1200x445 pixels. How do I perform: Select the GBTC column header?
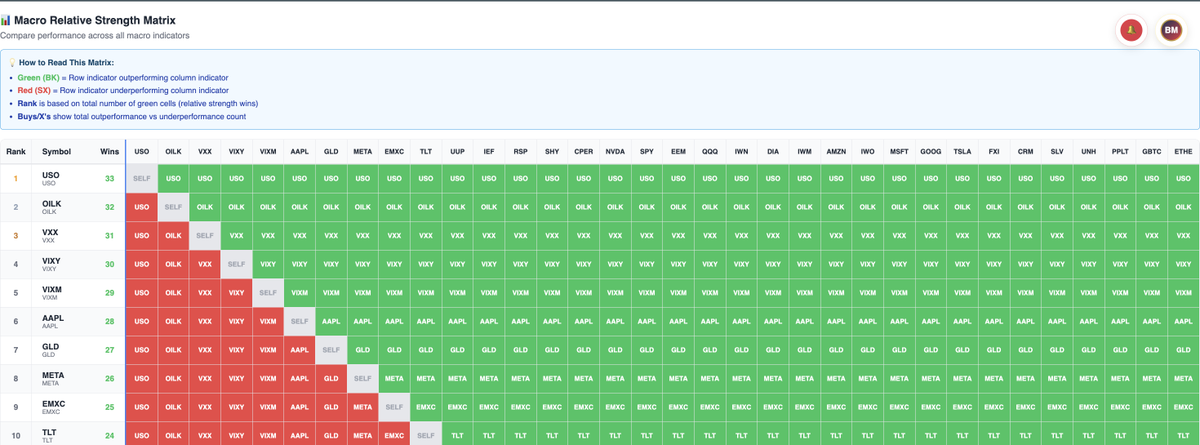(1152, 152)
